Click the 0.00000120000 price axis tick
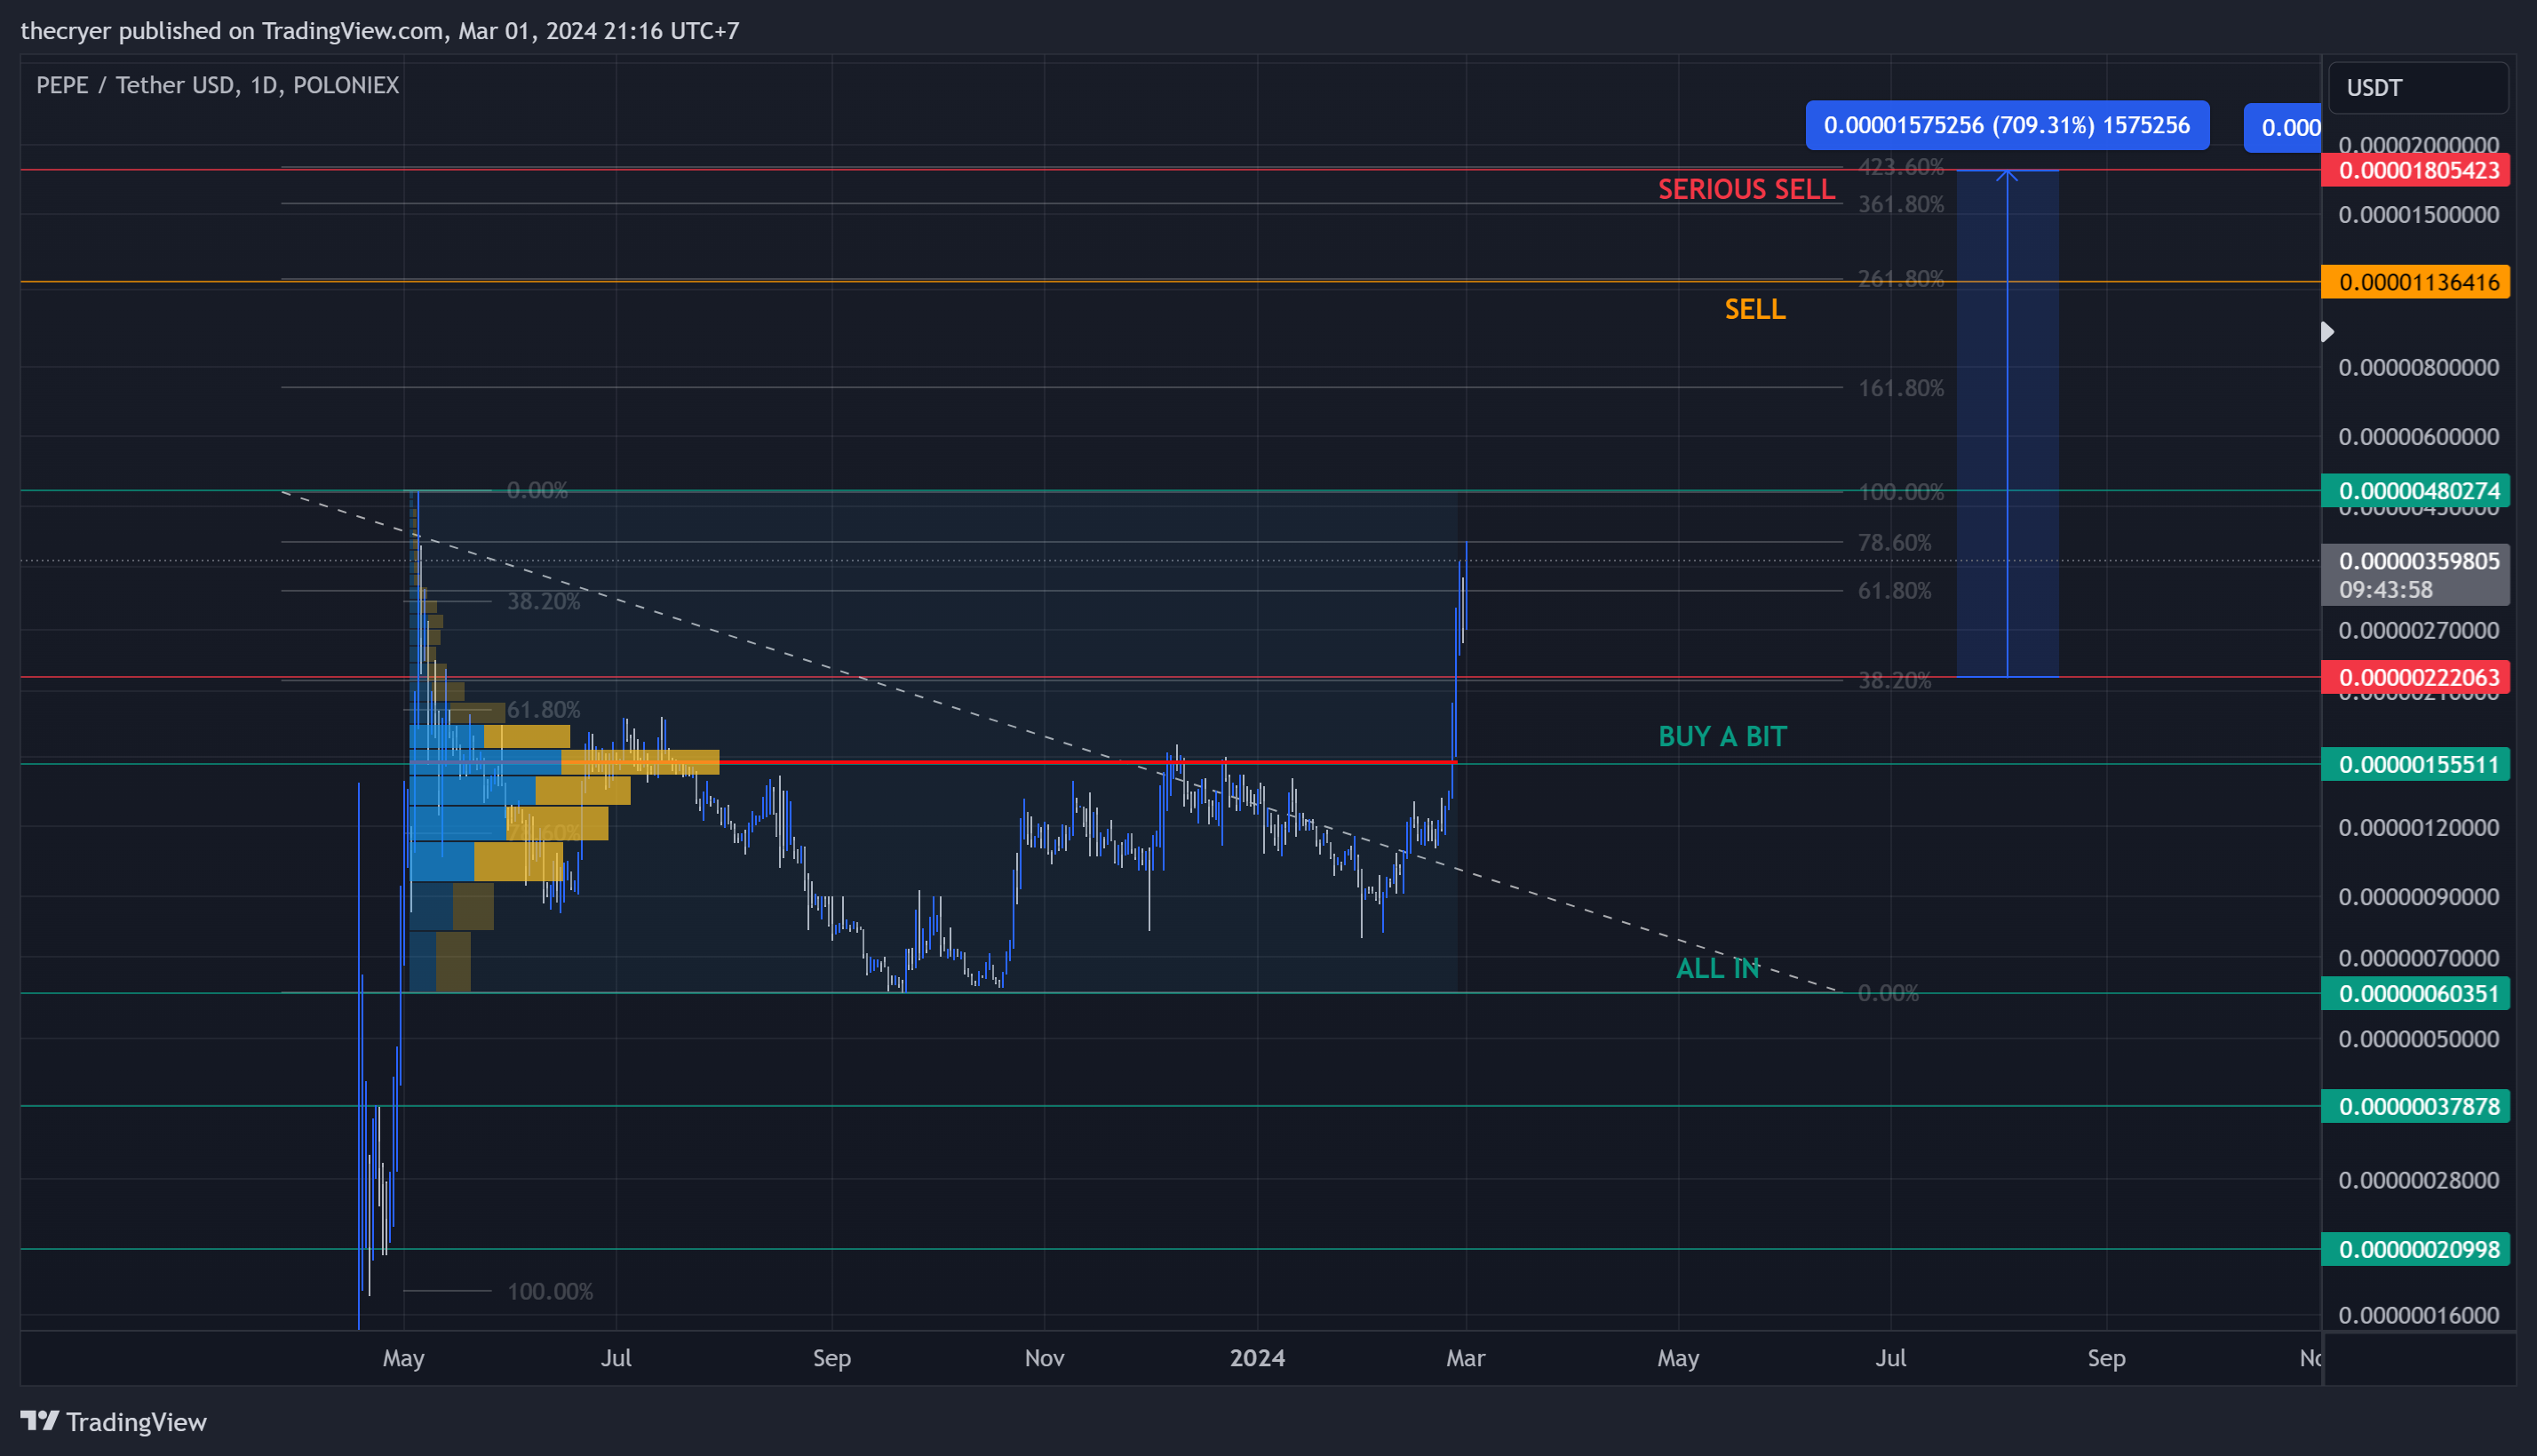Screen dimensions: 2537x1456 (2418, 827)
